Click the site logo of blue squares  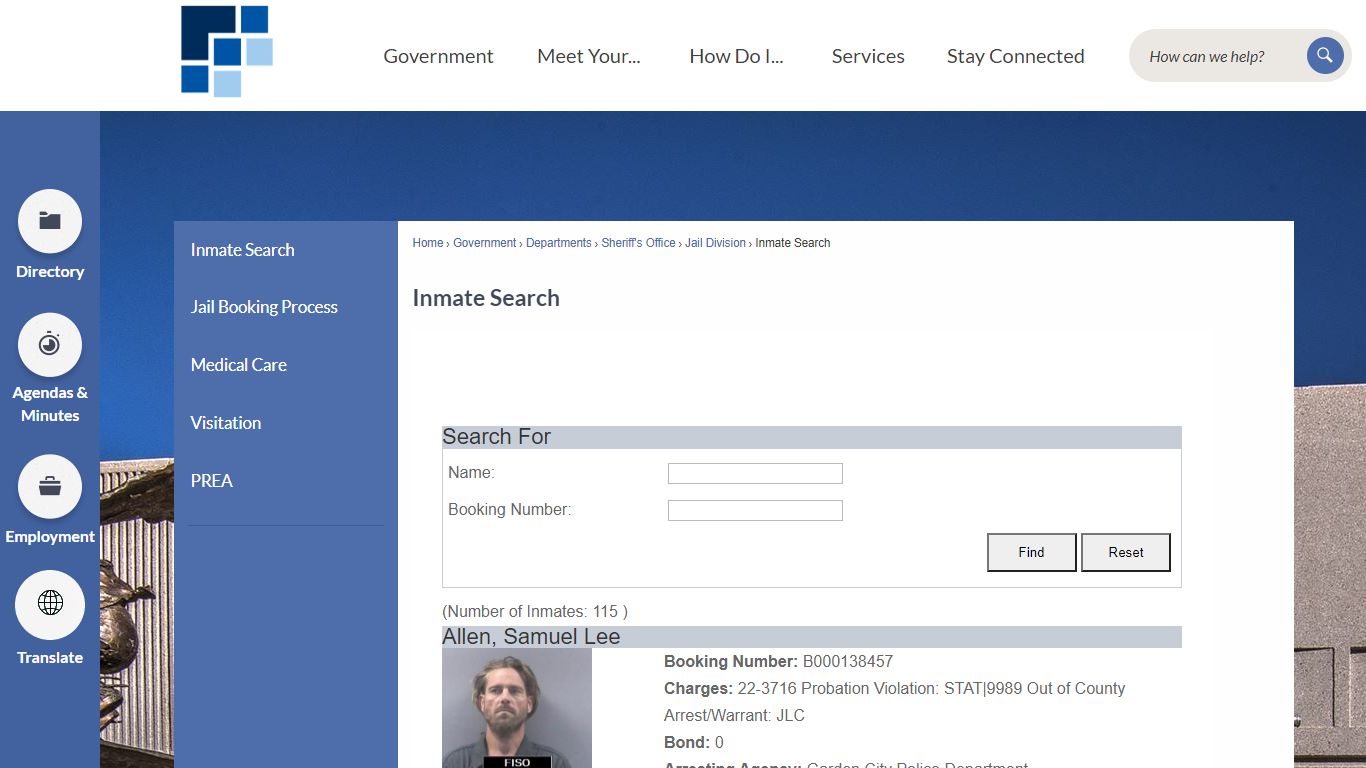pyautogui.click(x=227, y=51)
